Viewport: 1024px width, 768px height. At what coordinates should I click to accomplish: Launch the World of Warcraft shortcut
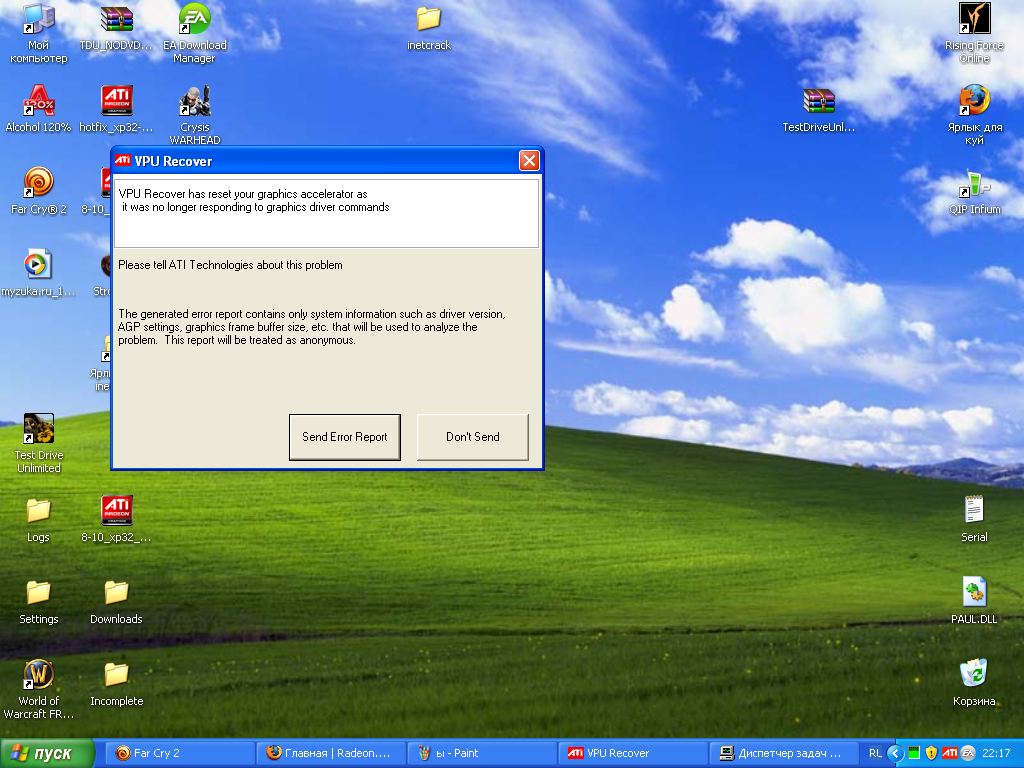pos(39,689)
